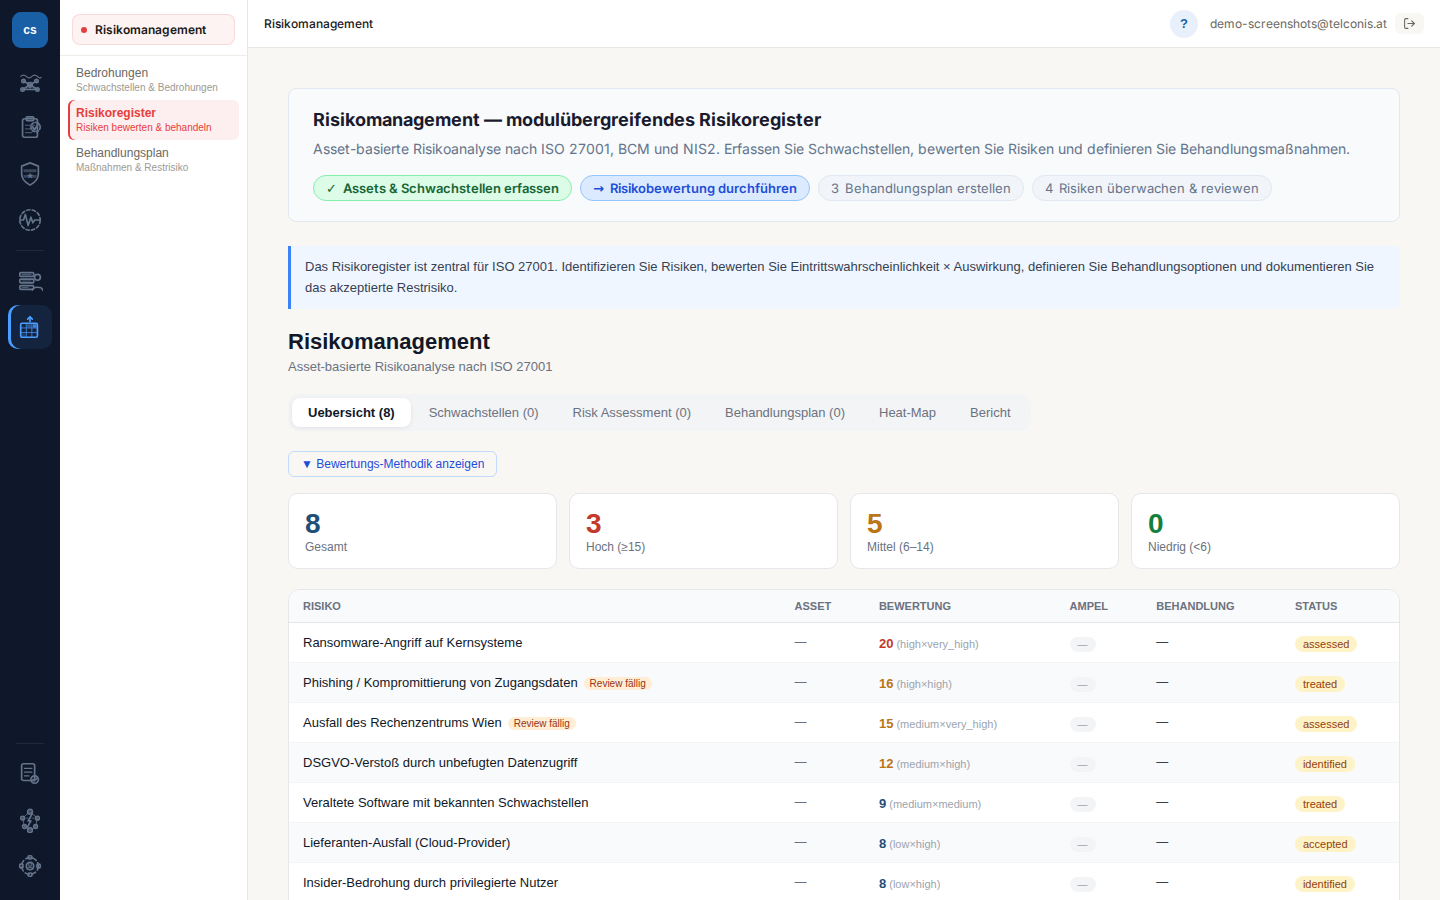Open the clipboard document icon in sidebar
This screenshot has height=900, width=1440.
tap(30, 127)
